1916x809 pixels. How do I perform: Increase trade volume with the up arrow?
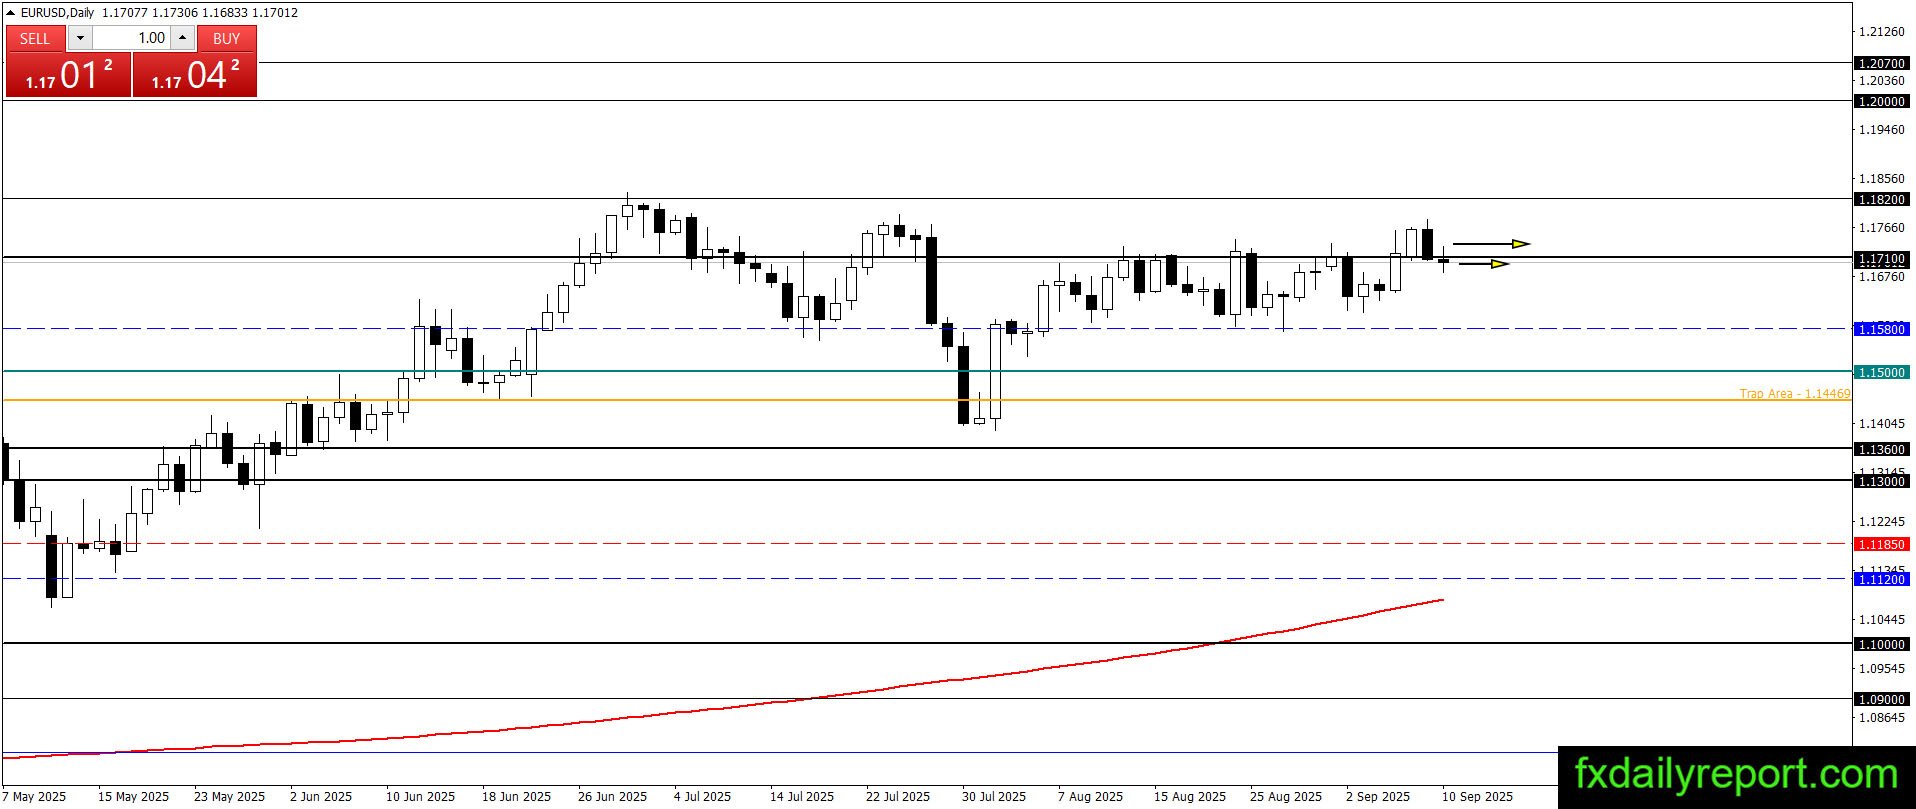(x=182, y=38)
